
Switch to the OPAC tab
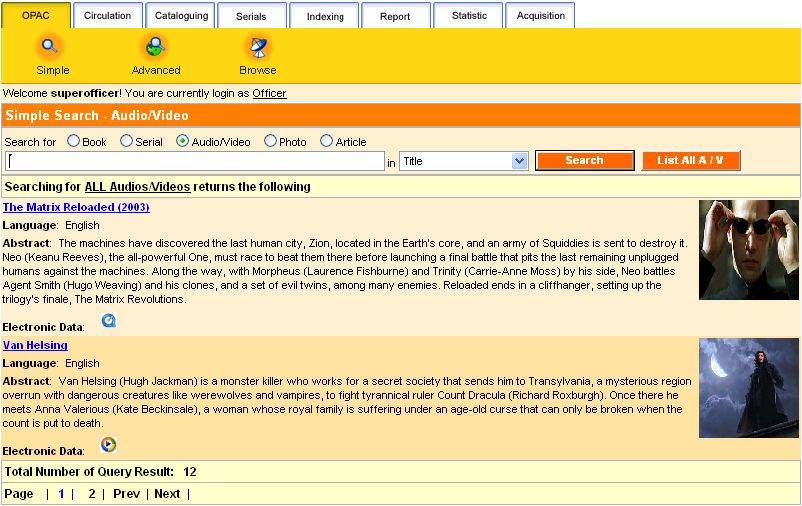point(36,15)
